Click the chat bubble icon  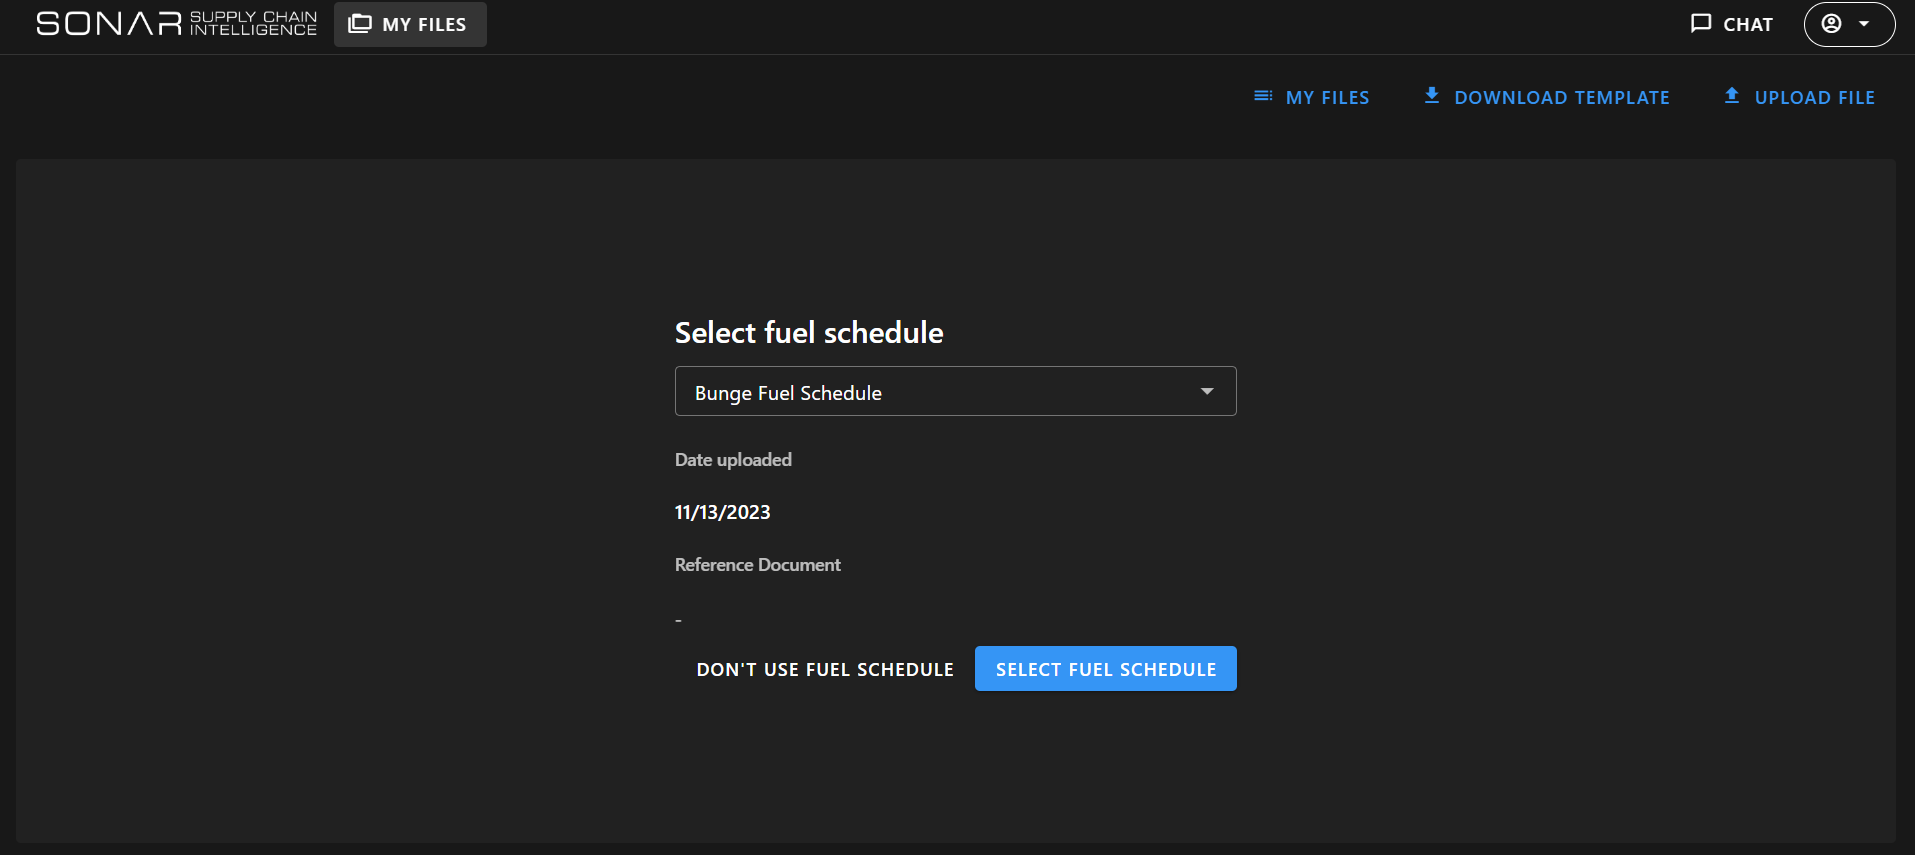pos(1701,24)
